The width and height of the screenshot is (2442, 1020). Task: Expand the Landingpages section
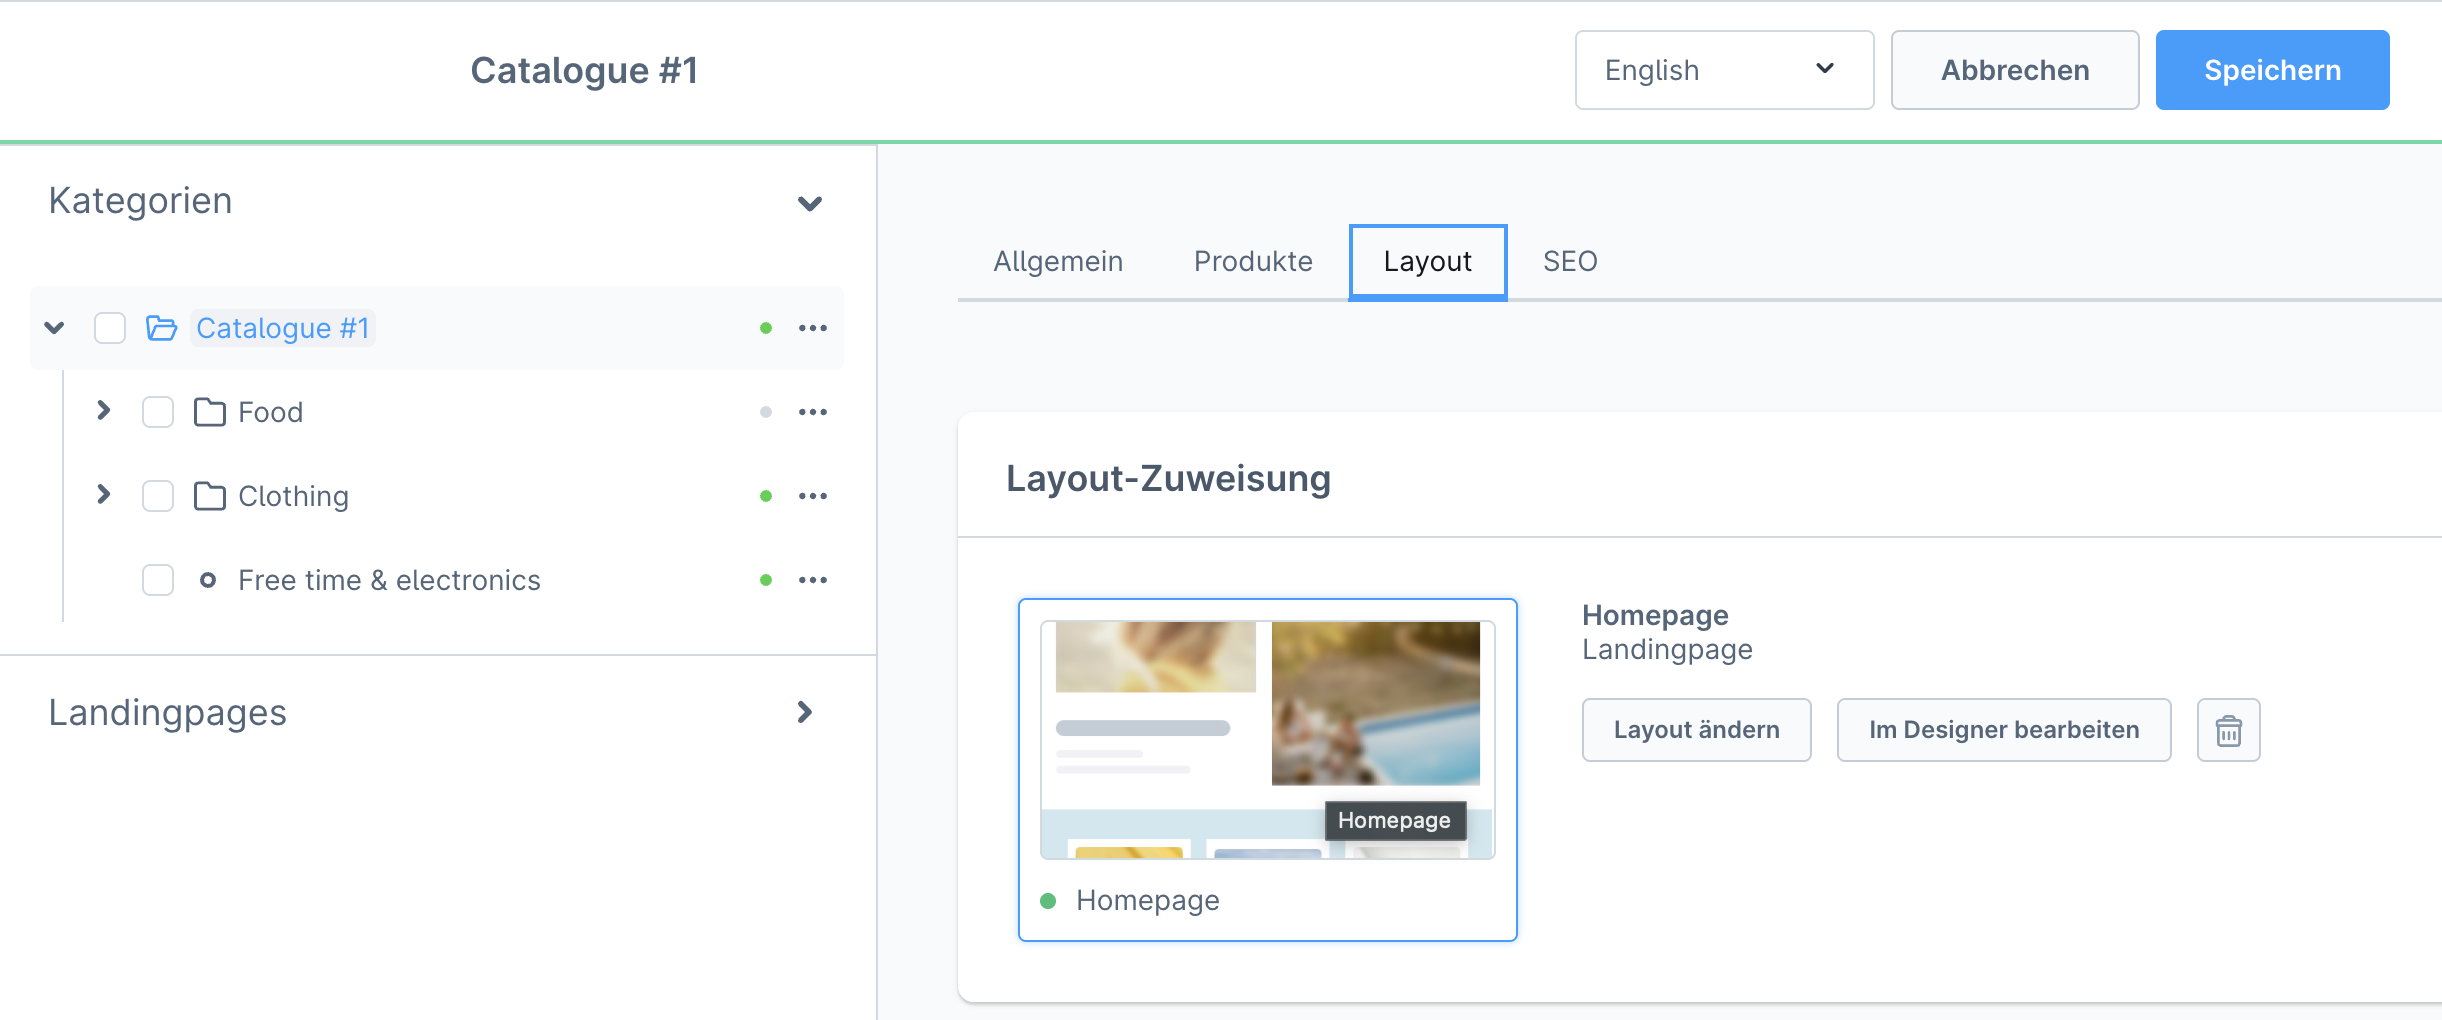click(x=805, y=712)
